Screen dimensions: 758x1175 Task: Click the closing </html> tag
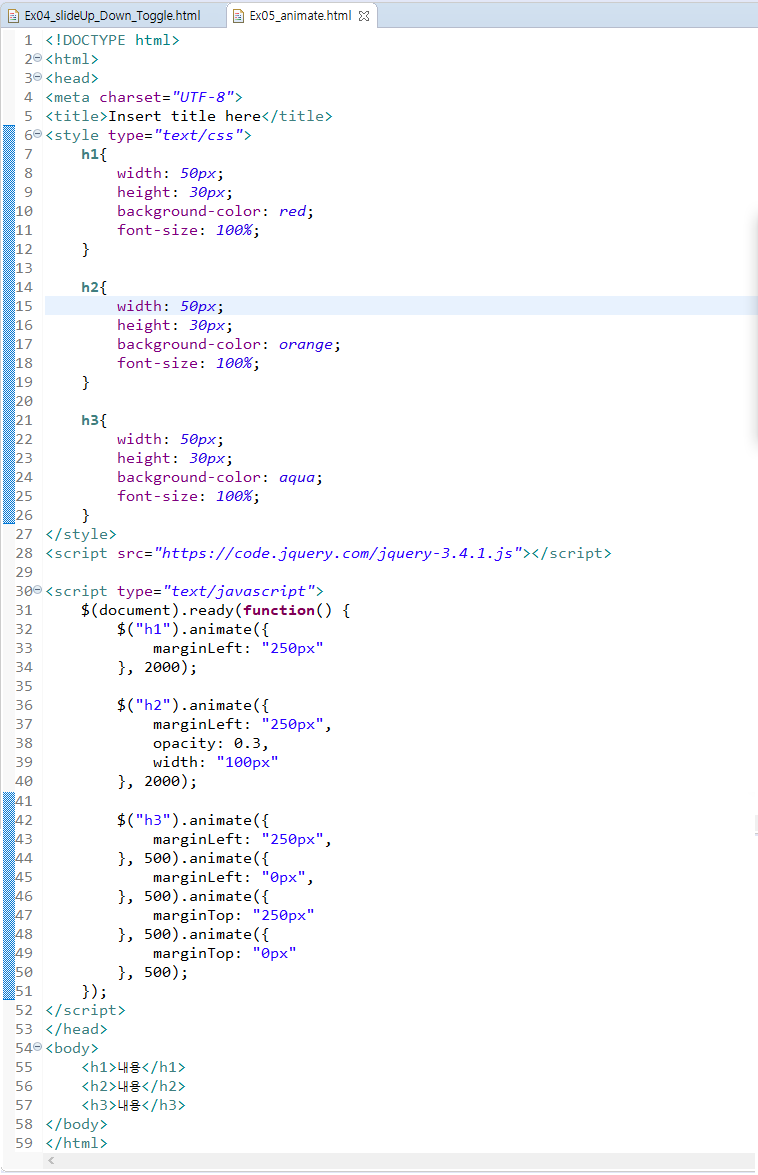pyautogui.click(x=76, y=1143)
